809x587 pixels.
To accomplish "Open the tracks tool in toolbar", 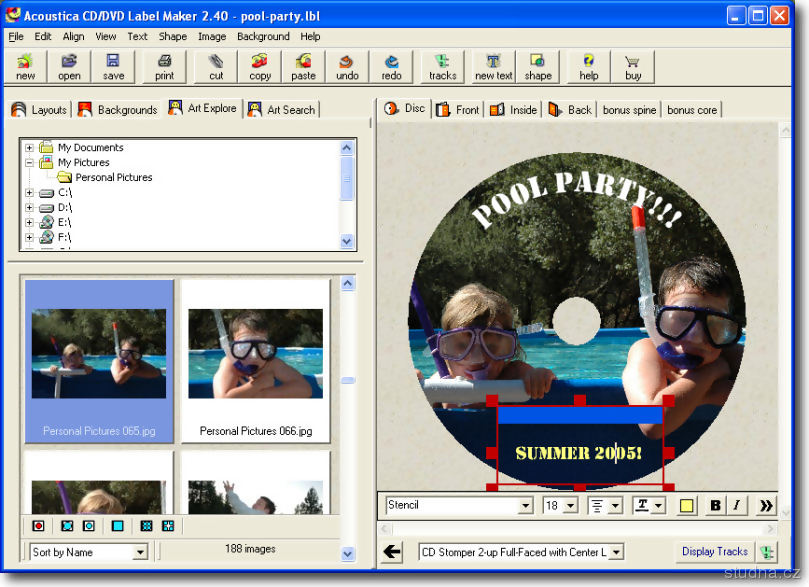I will pyautogui.click(x=442, y=67).
